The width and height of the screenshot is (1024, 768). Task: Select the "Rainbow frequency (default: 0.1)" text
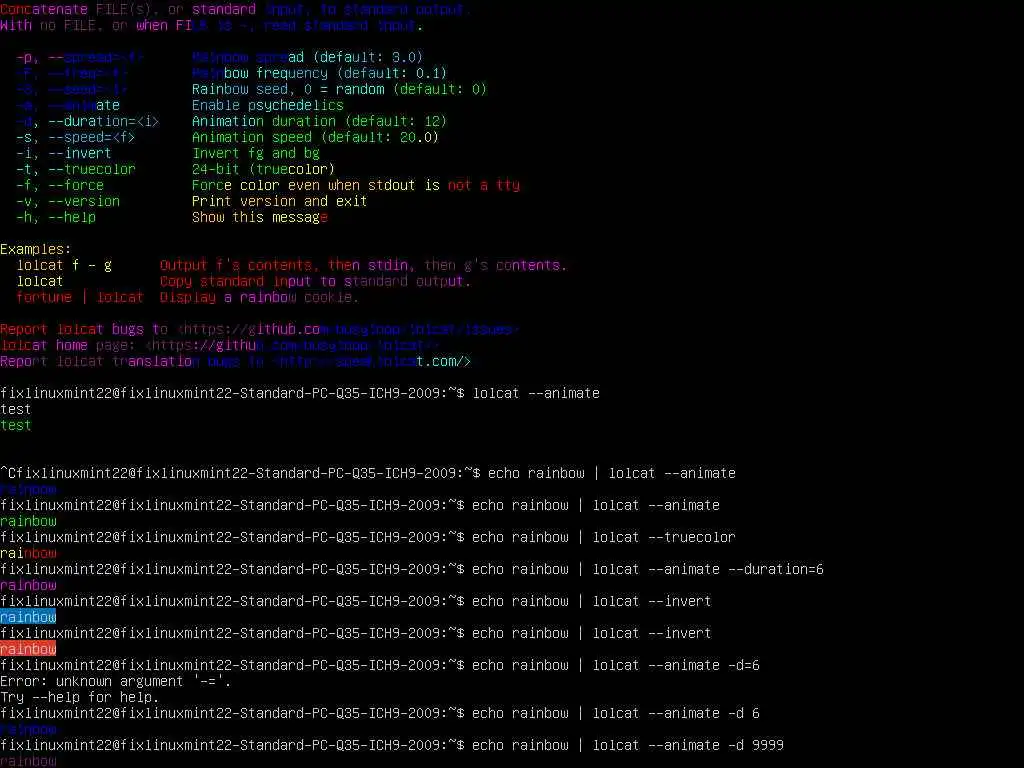[319, 73]
